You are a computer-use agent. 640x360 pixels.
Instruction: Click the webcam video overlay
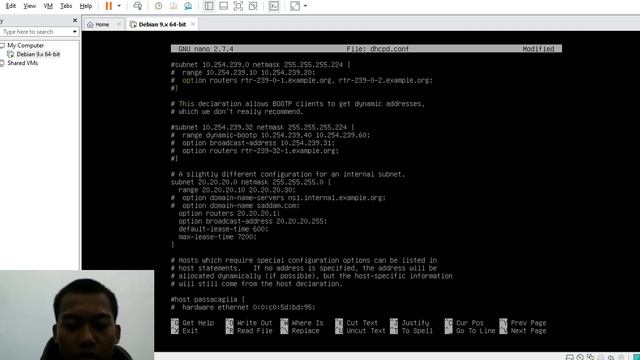coord(77,315)
